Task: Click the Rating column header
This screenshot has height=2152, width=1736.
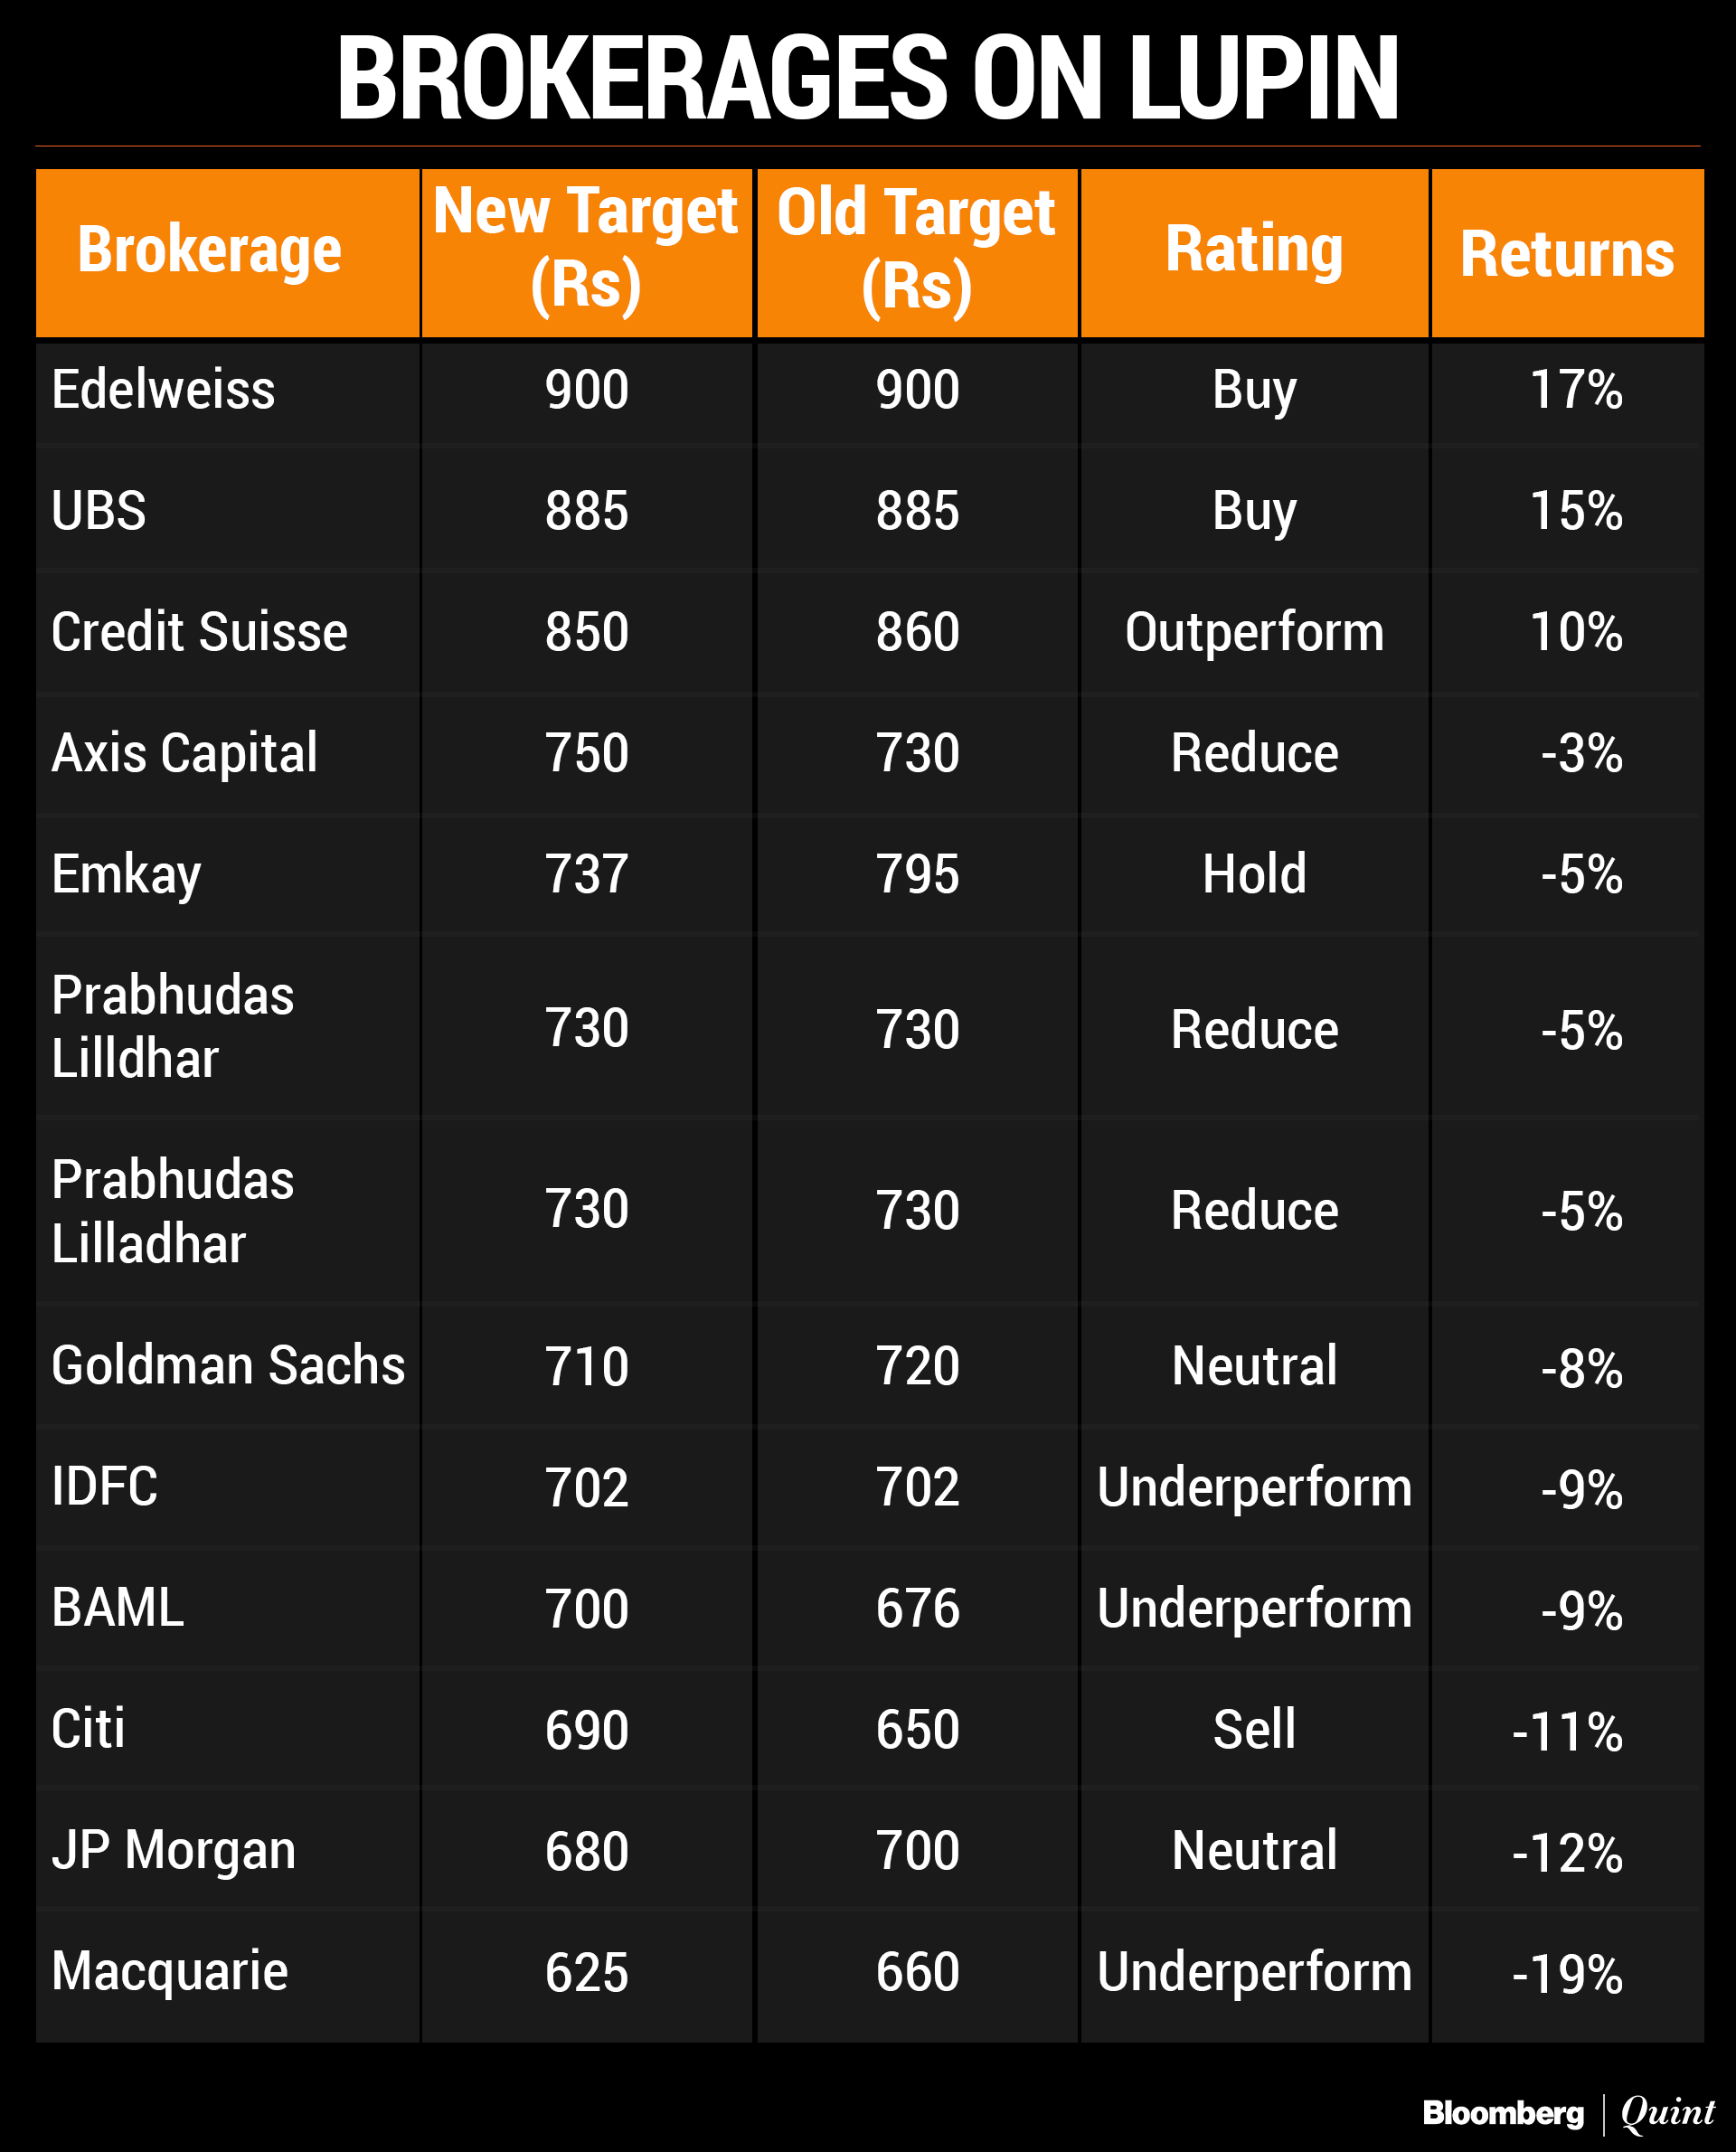Action: 1254,250
